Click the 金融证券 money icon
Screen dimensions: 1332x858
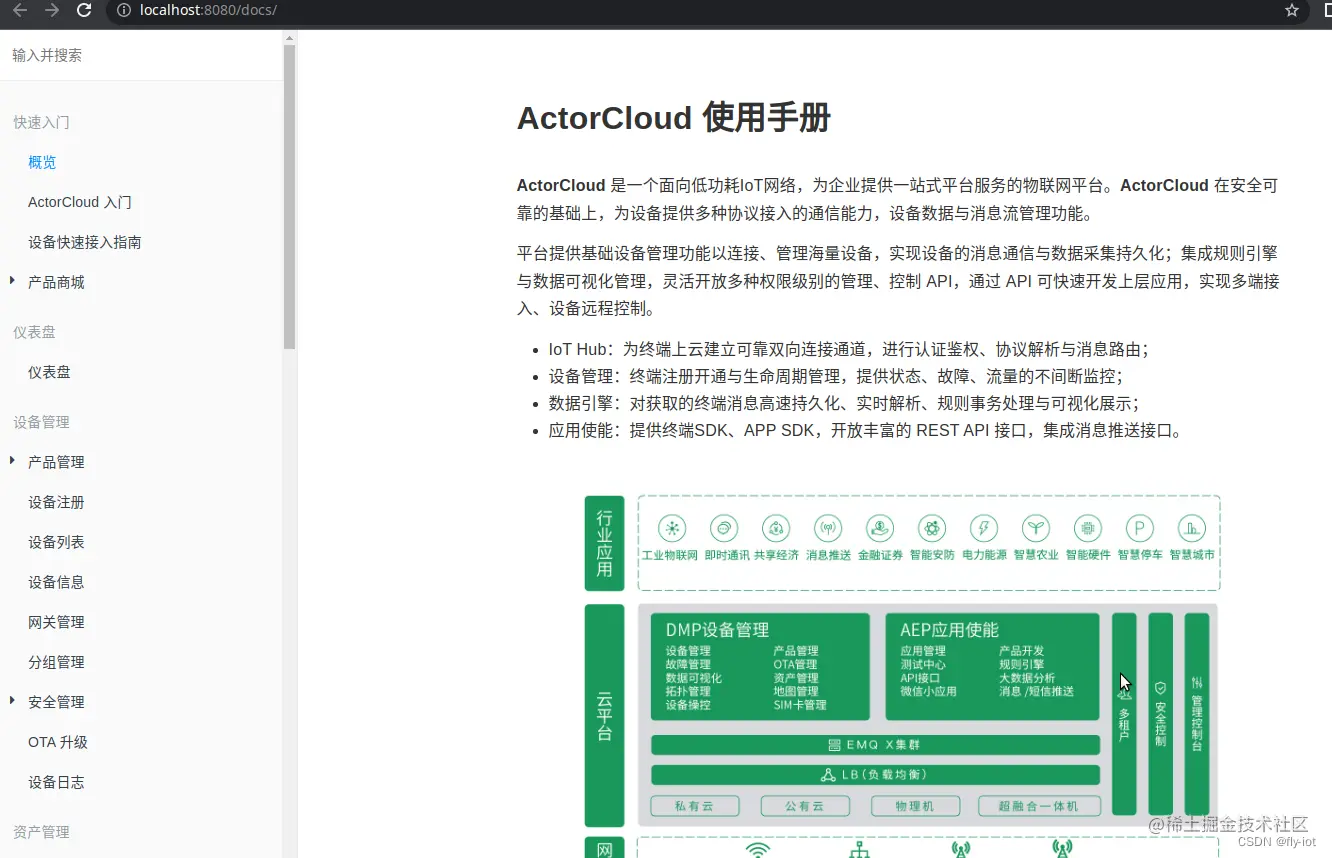(x=880, y=528)
